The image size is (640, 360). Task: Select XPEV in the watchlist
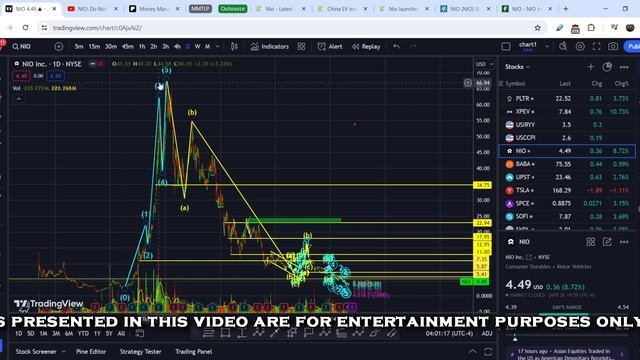567,111
